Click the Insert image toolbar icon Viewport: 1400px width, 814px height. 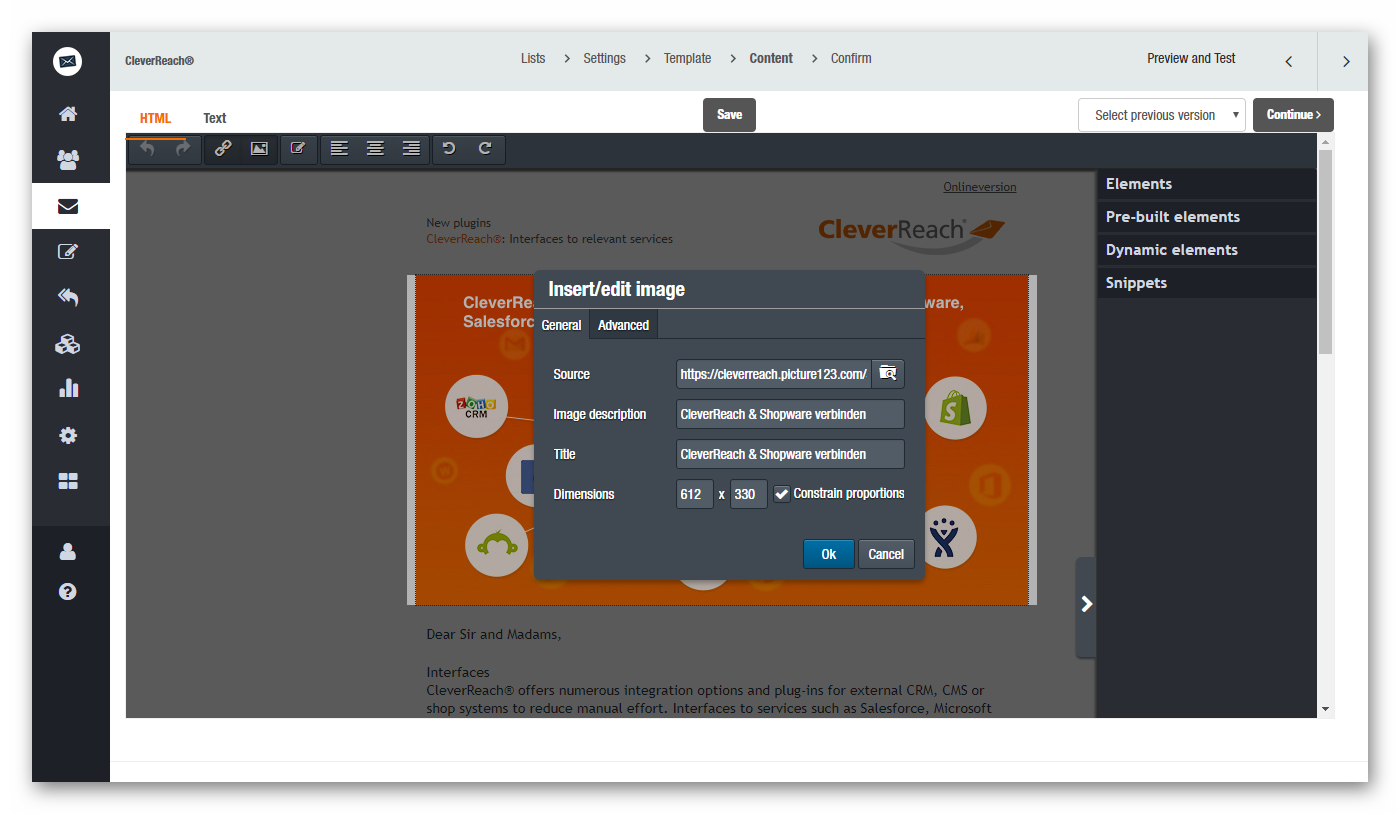(259, 149)
